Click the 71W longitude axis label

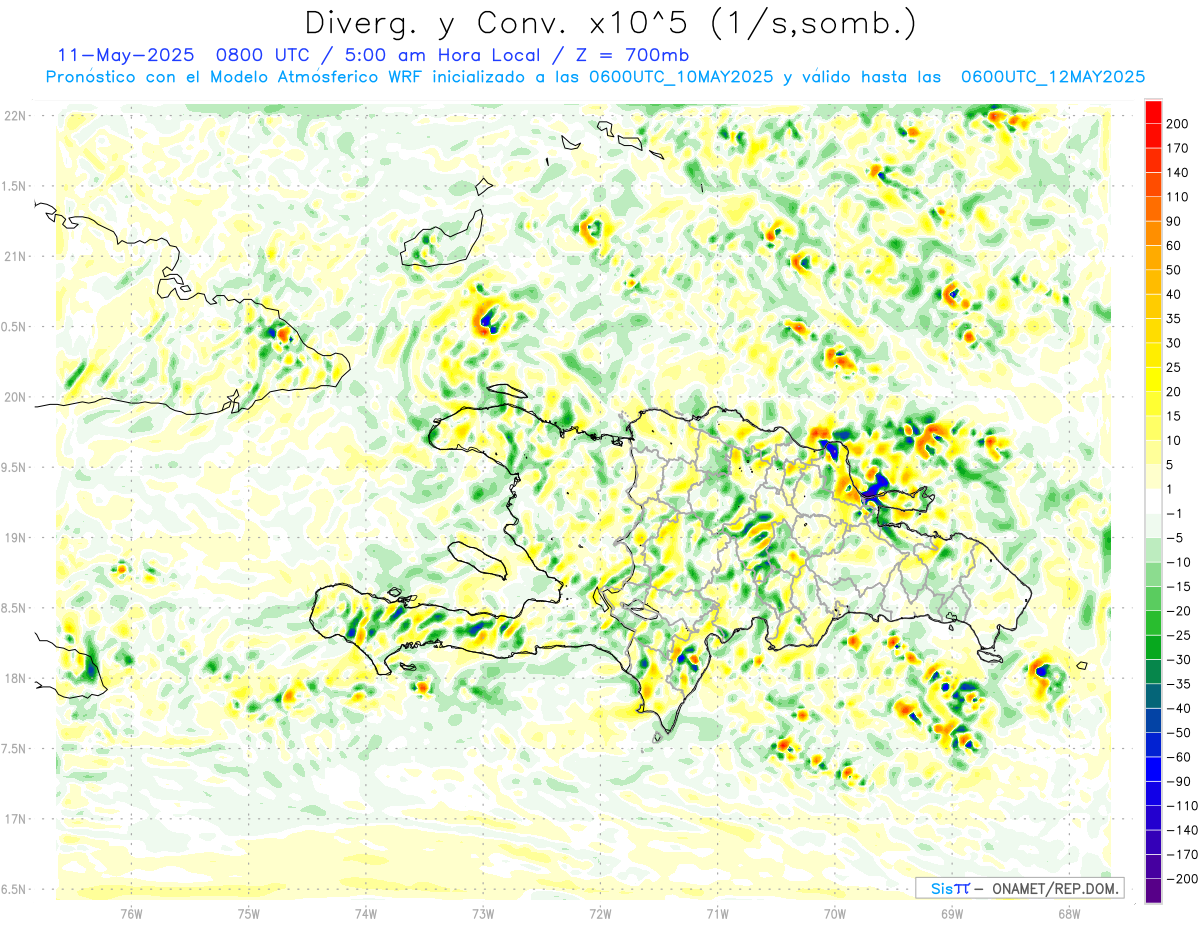tap(717, 913)
